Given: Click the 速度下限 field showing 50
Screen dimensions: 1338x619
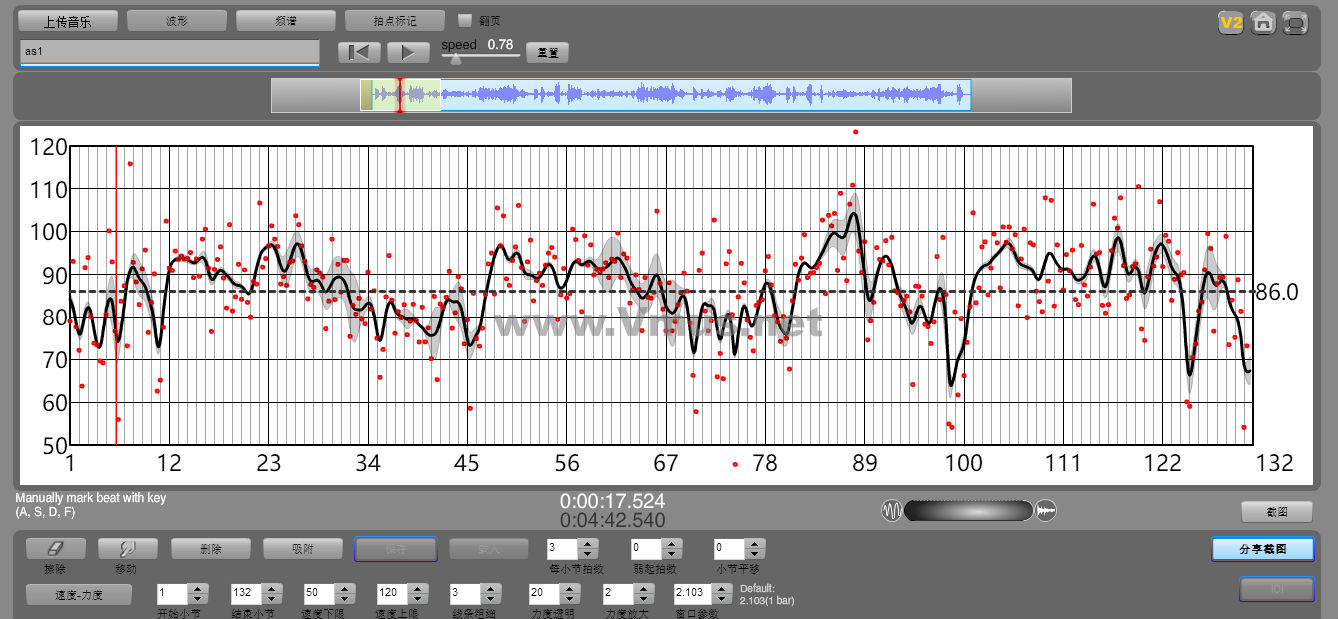Looking at the screenshot, I should click(320, 593).
